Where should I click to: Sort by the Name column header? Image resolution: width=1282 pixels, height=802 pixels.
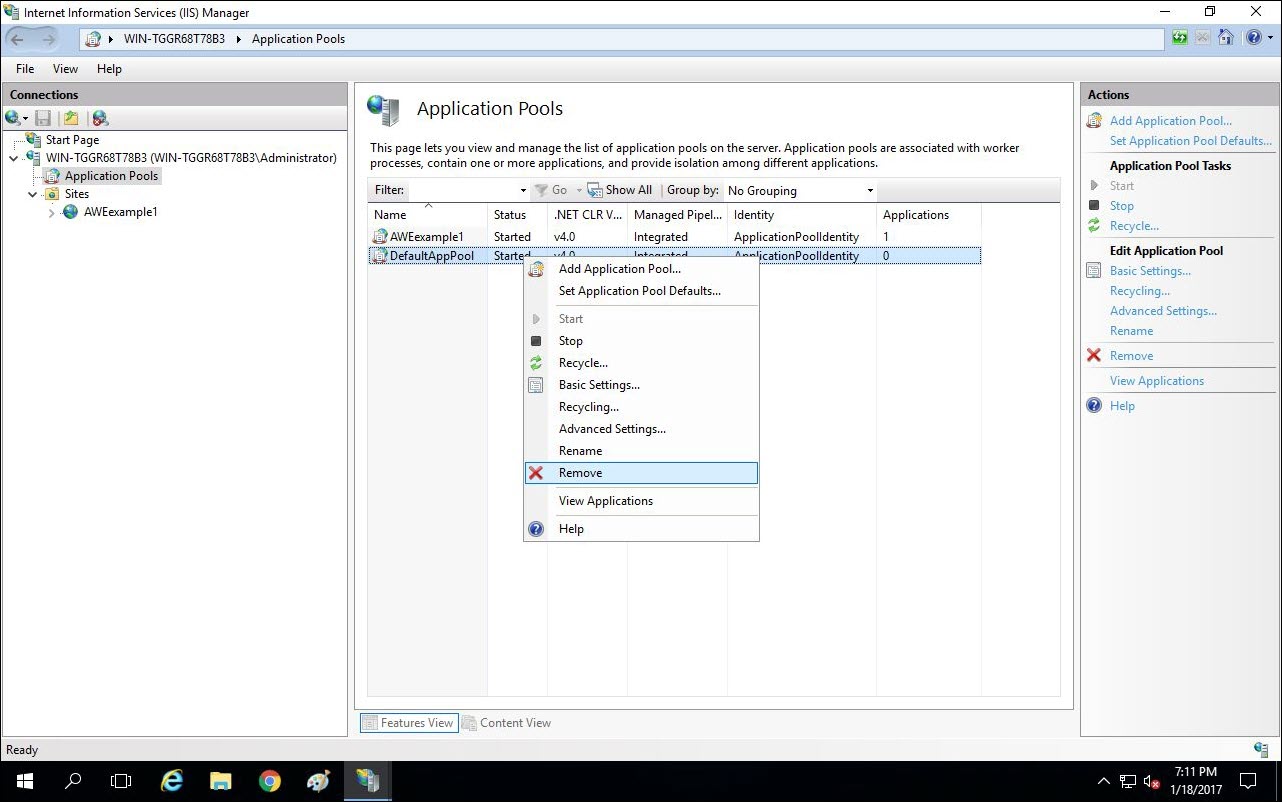[427, 215]
